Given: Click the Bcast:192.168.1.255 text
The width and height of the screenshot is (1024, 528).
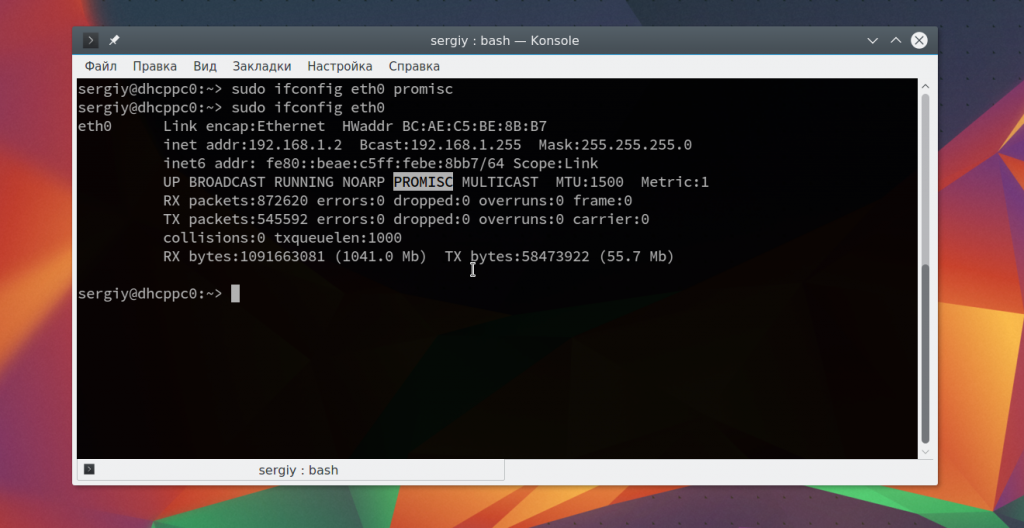Looking at the screenshot, I should click(440, 144).
